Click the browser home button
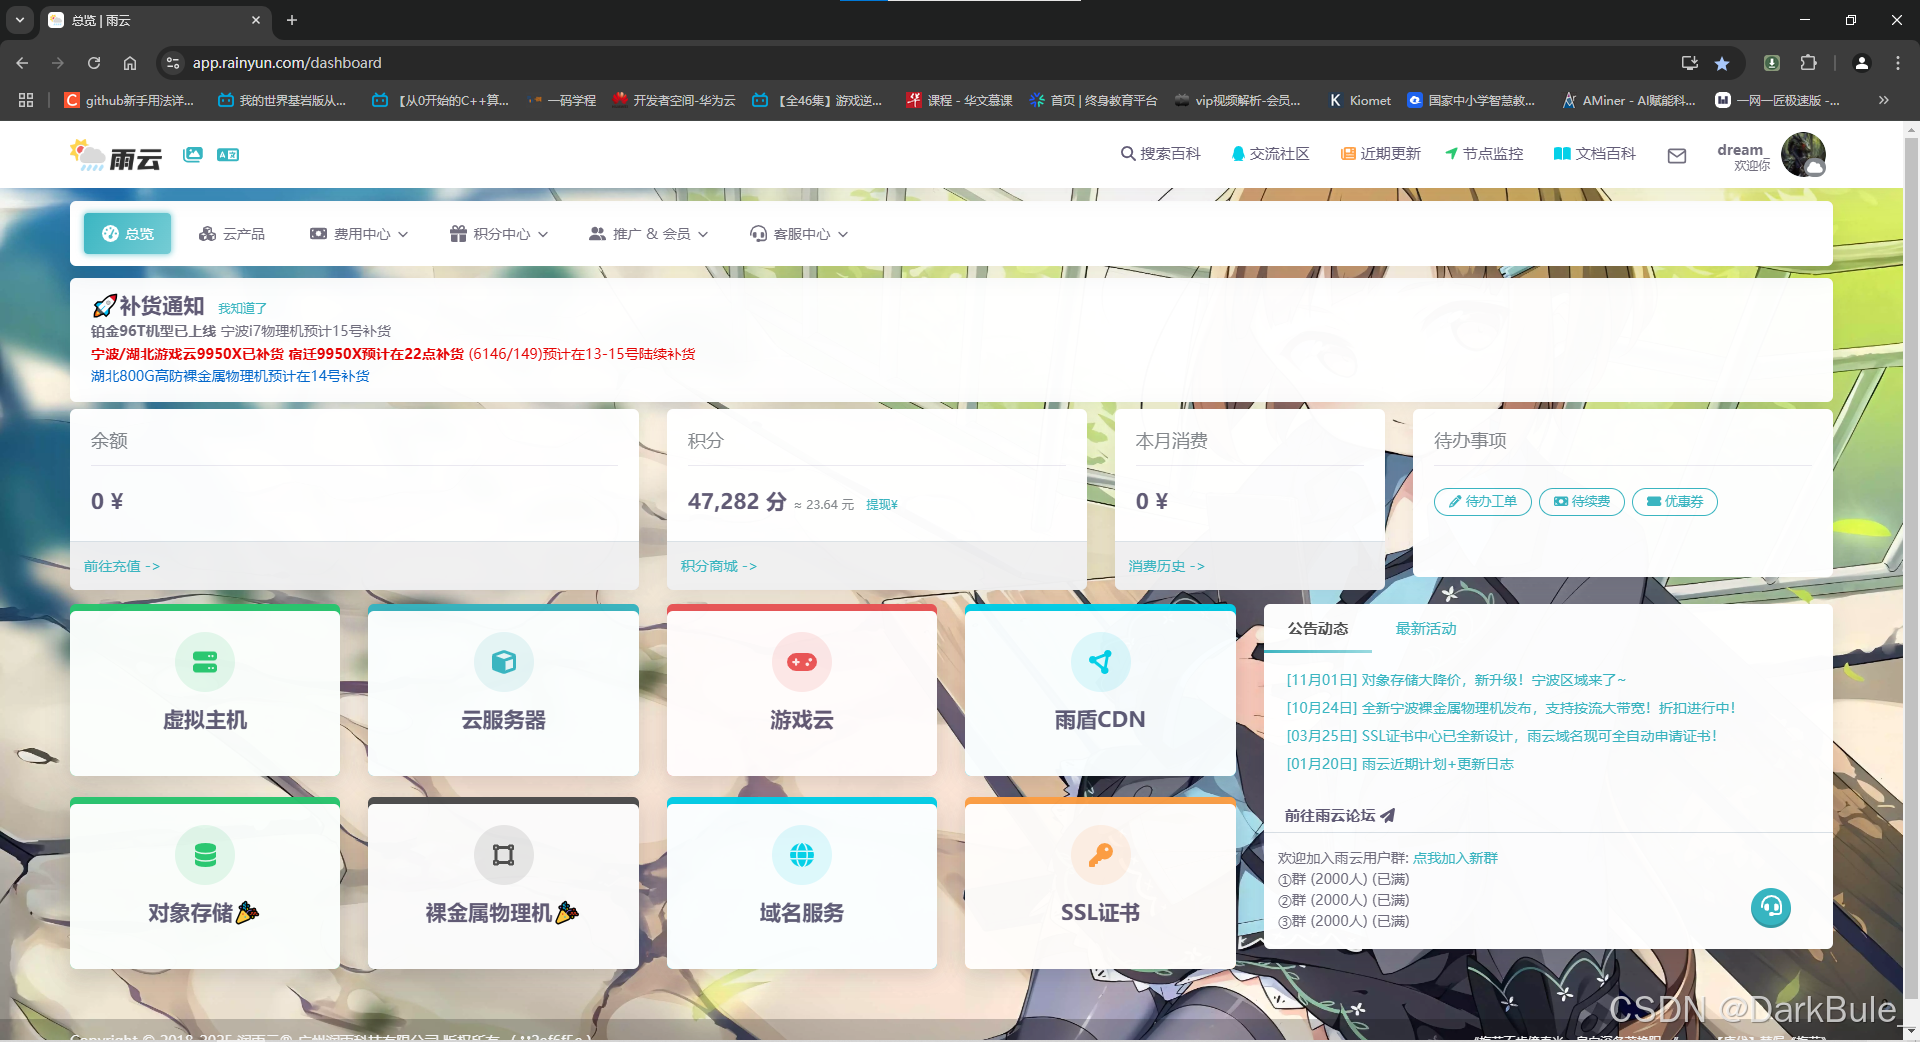 [130, 63]
